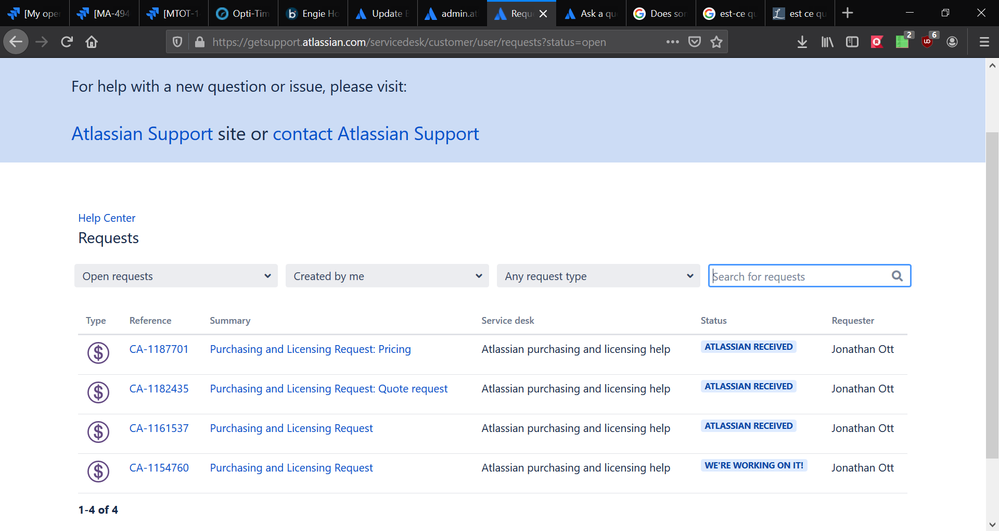Go back using the browser back arrow

[x=16, y=42]
